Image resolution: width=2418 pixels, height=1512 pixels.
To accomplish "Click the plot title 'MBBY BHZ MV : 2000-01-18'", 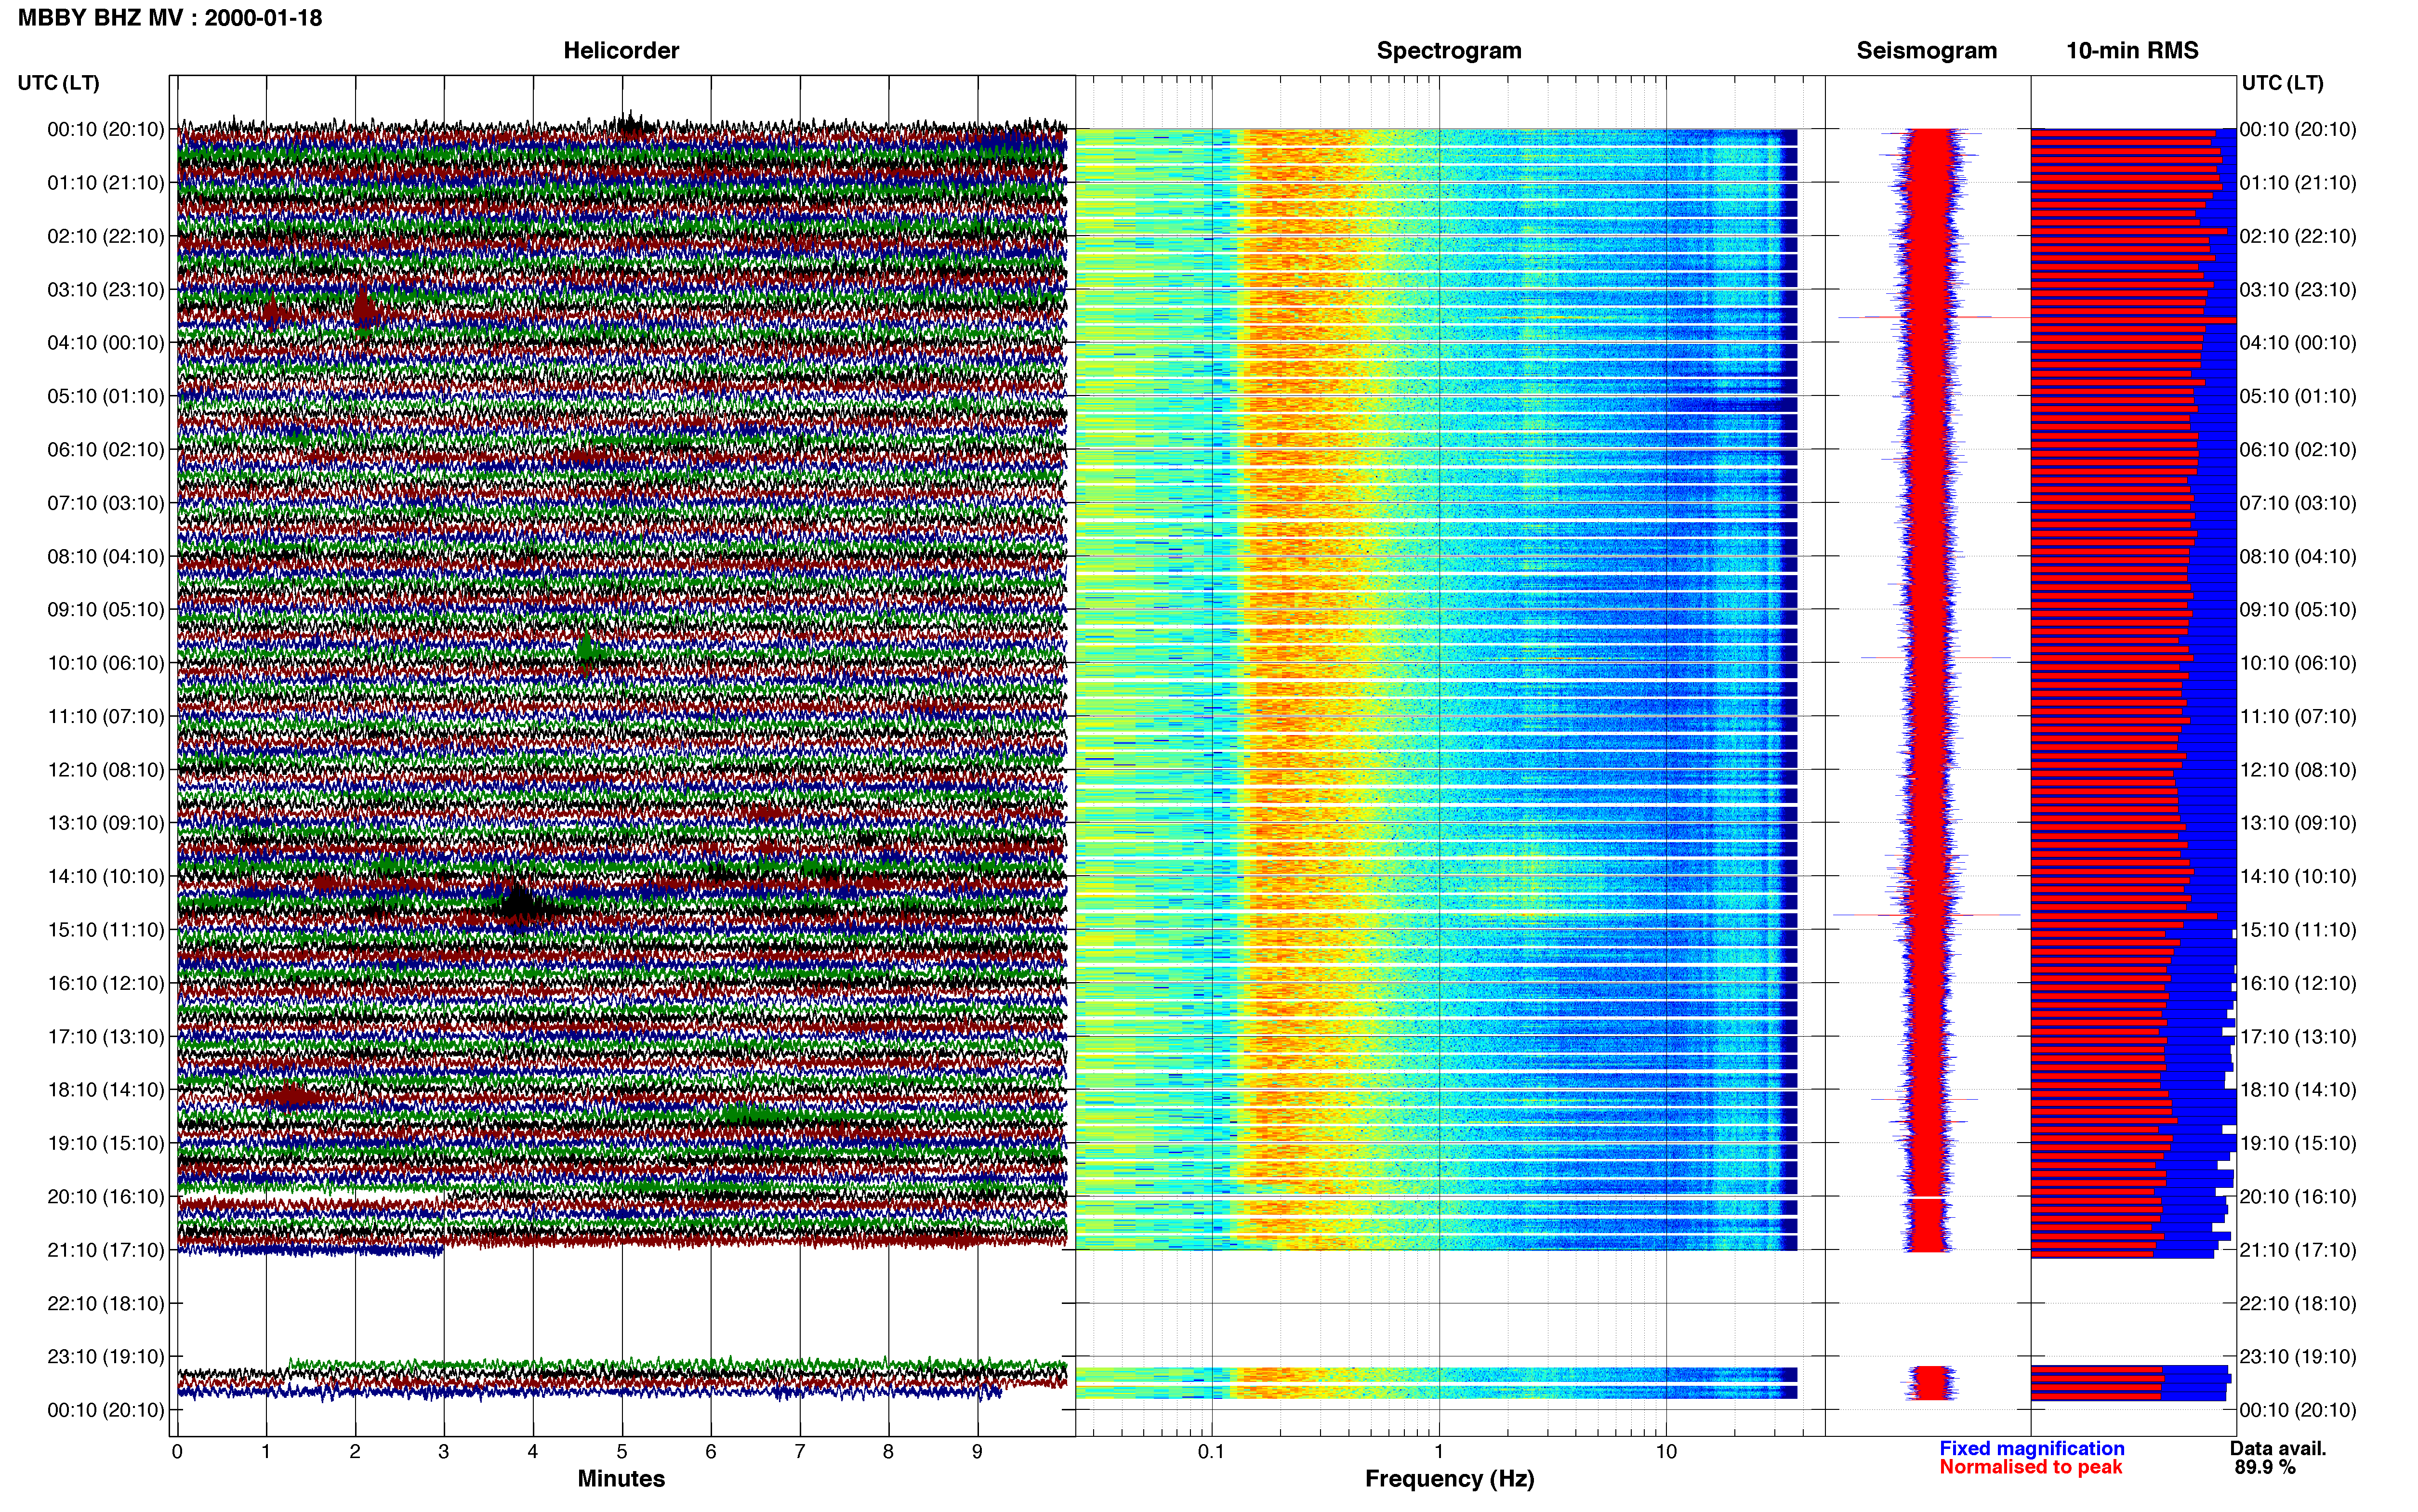I will [170, 18].
